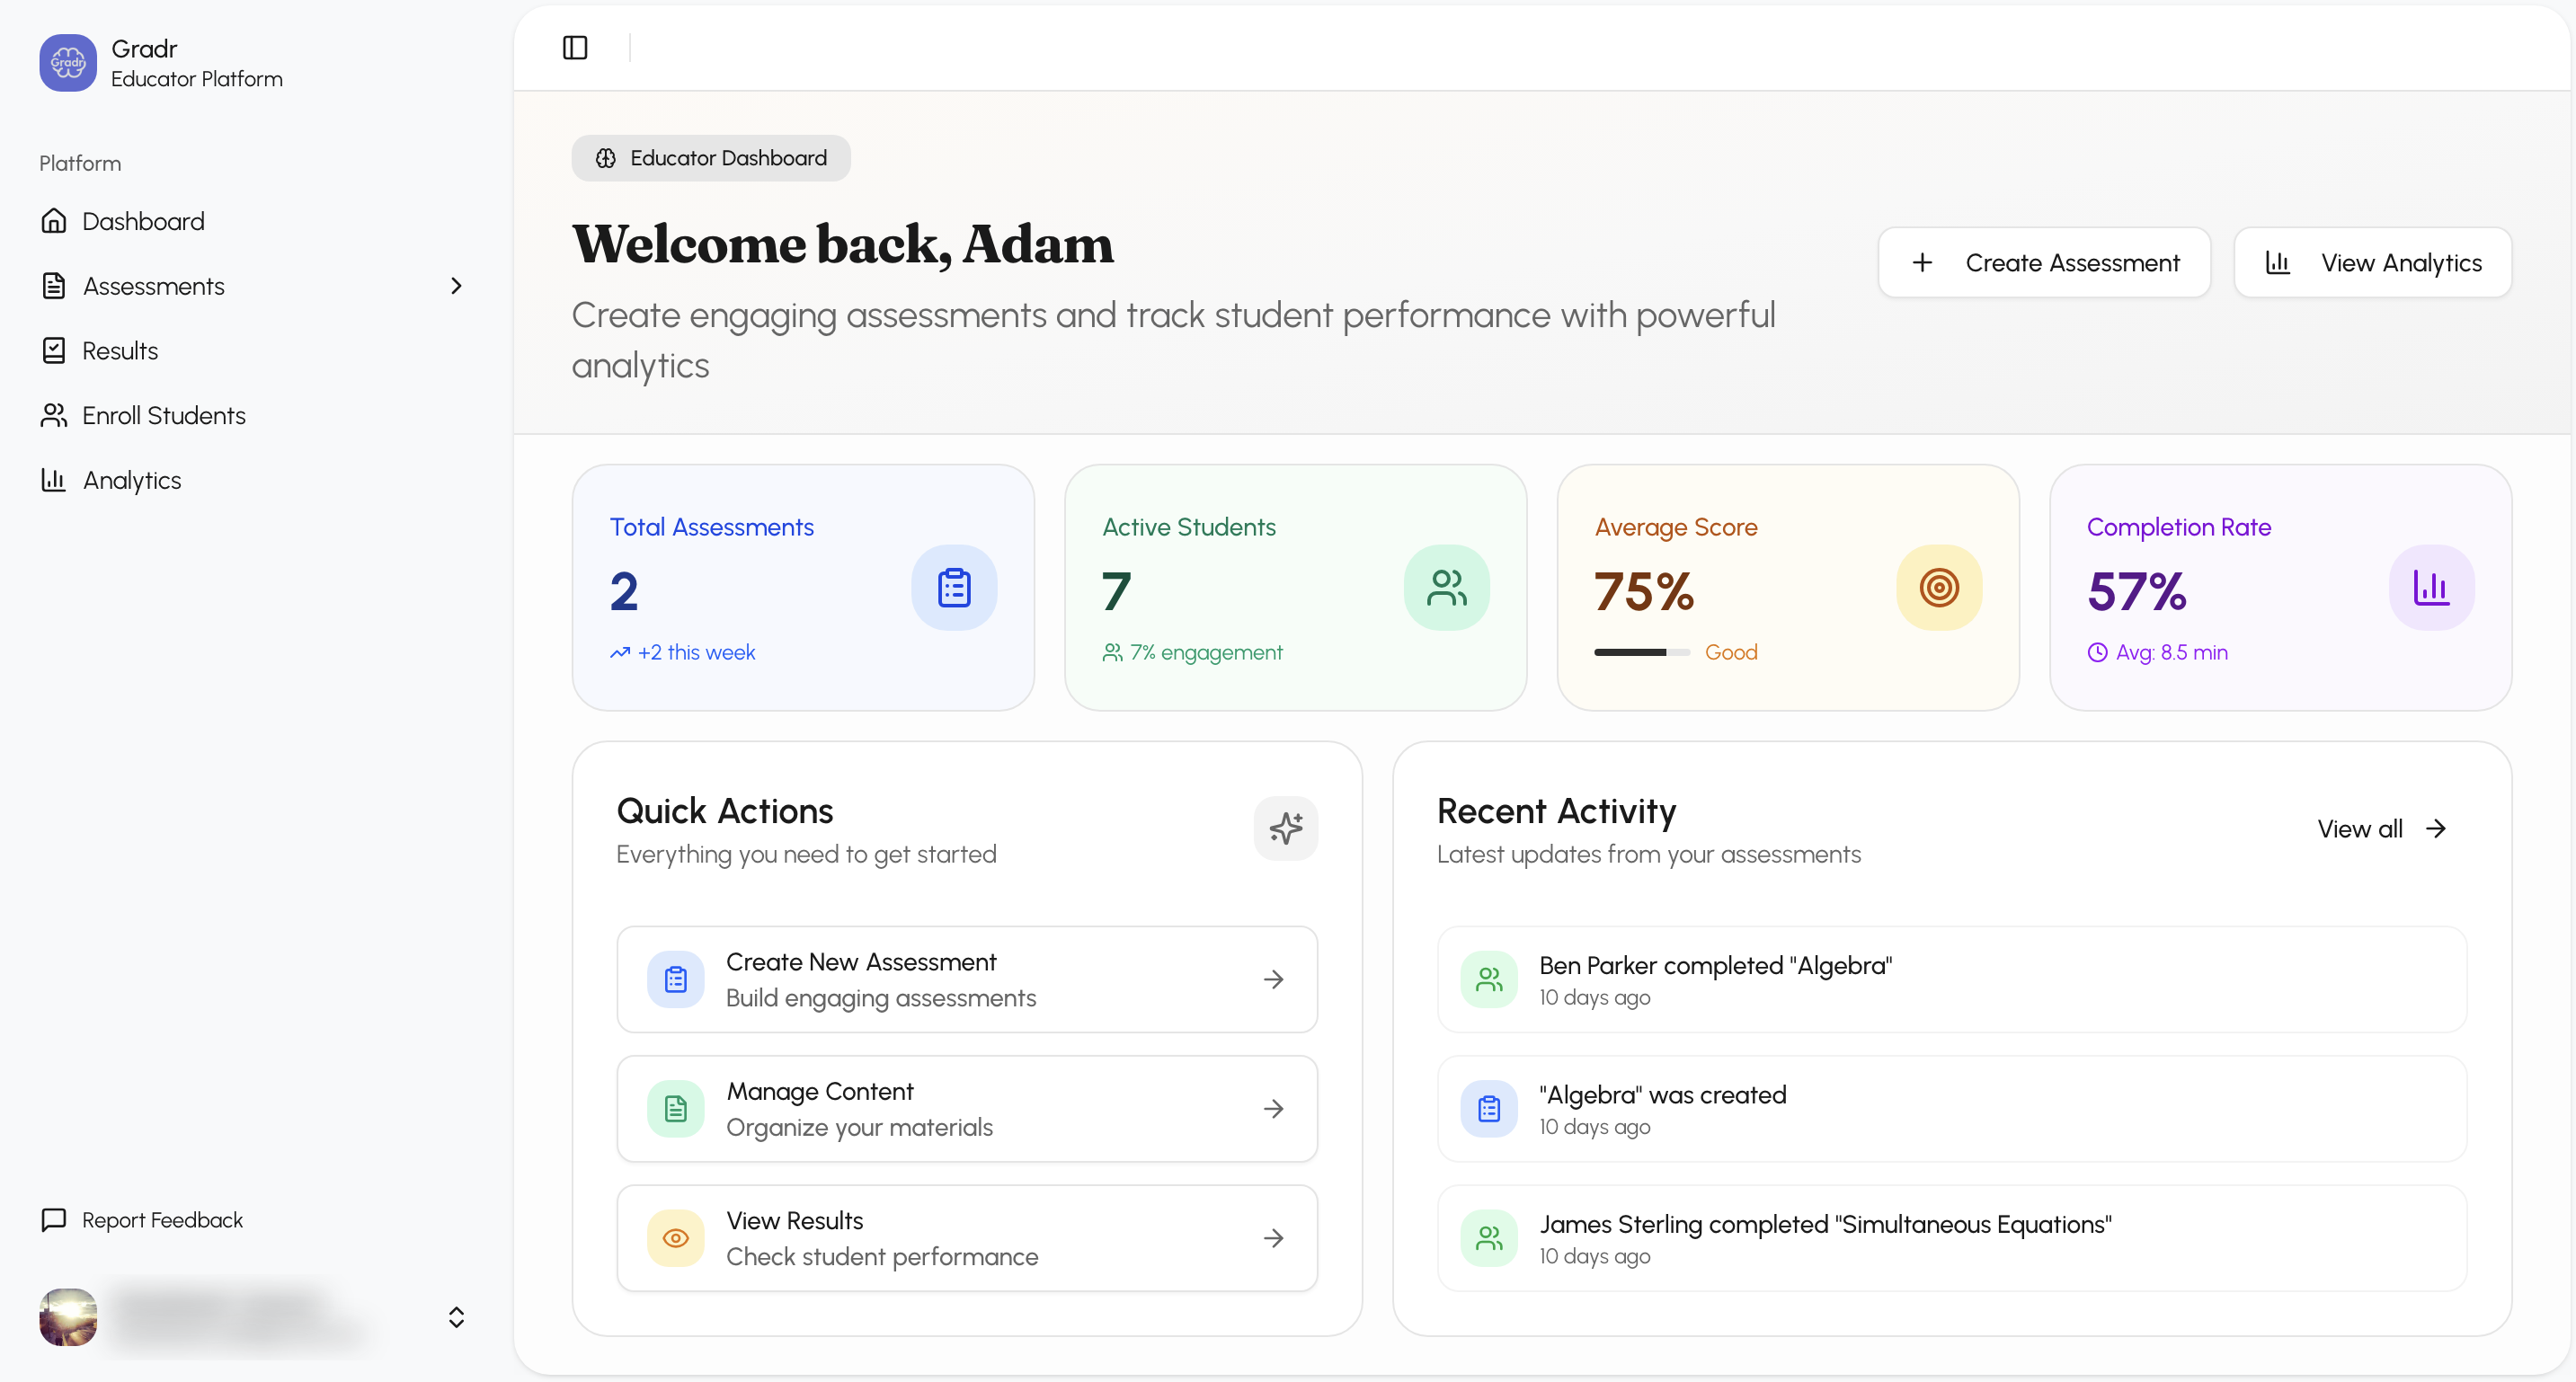Screen dimensions: 2576x1382
Task: Click the Enroll Students people icon
Action: (x=53, y=415)
